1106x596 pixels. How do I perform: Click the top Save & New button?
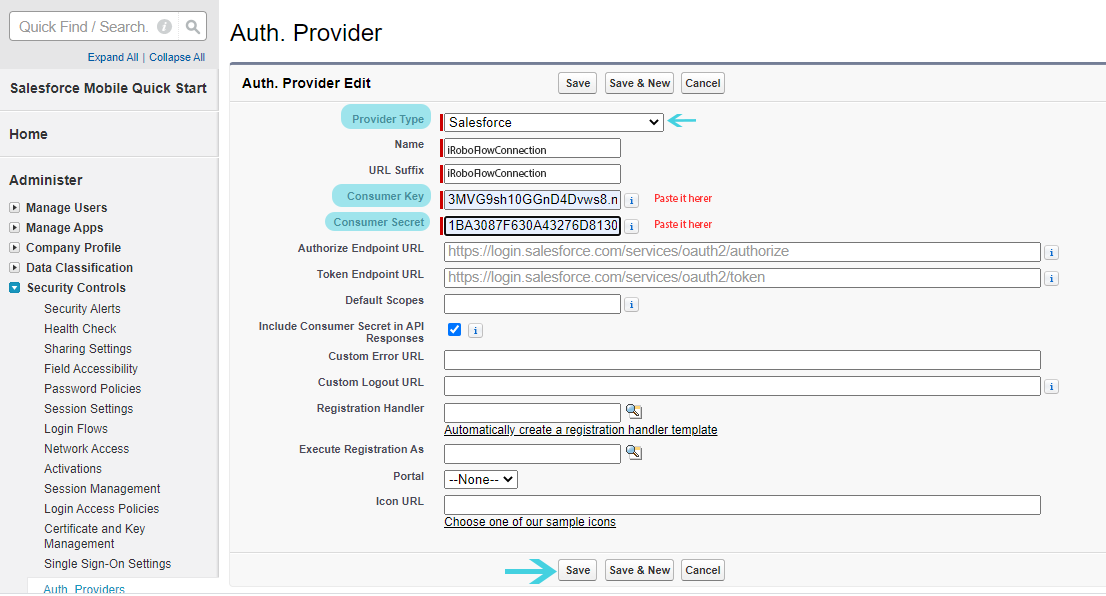(x=640, y=83)
